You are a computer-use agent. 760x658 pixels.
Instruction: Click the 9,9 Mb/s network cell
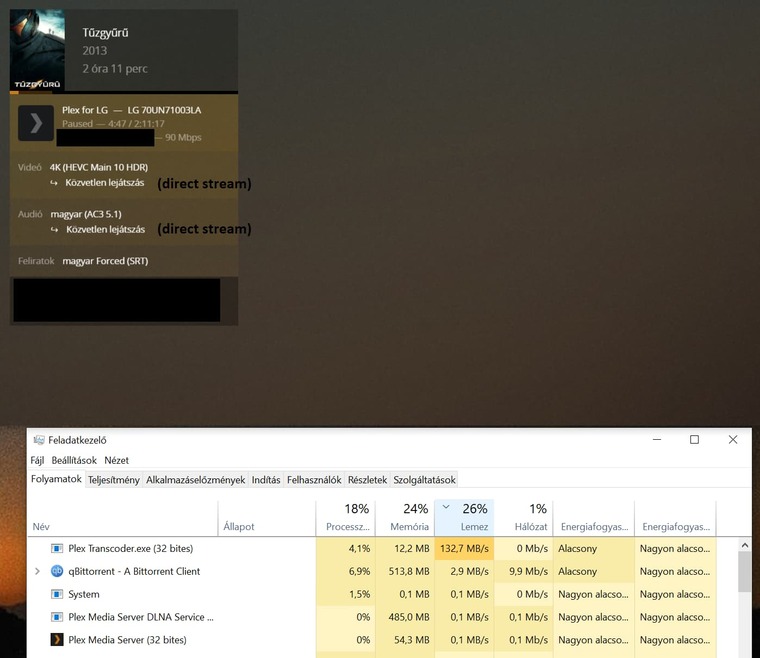tap(523, 571)
